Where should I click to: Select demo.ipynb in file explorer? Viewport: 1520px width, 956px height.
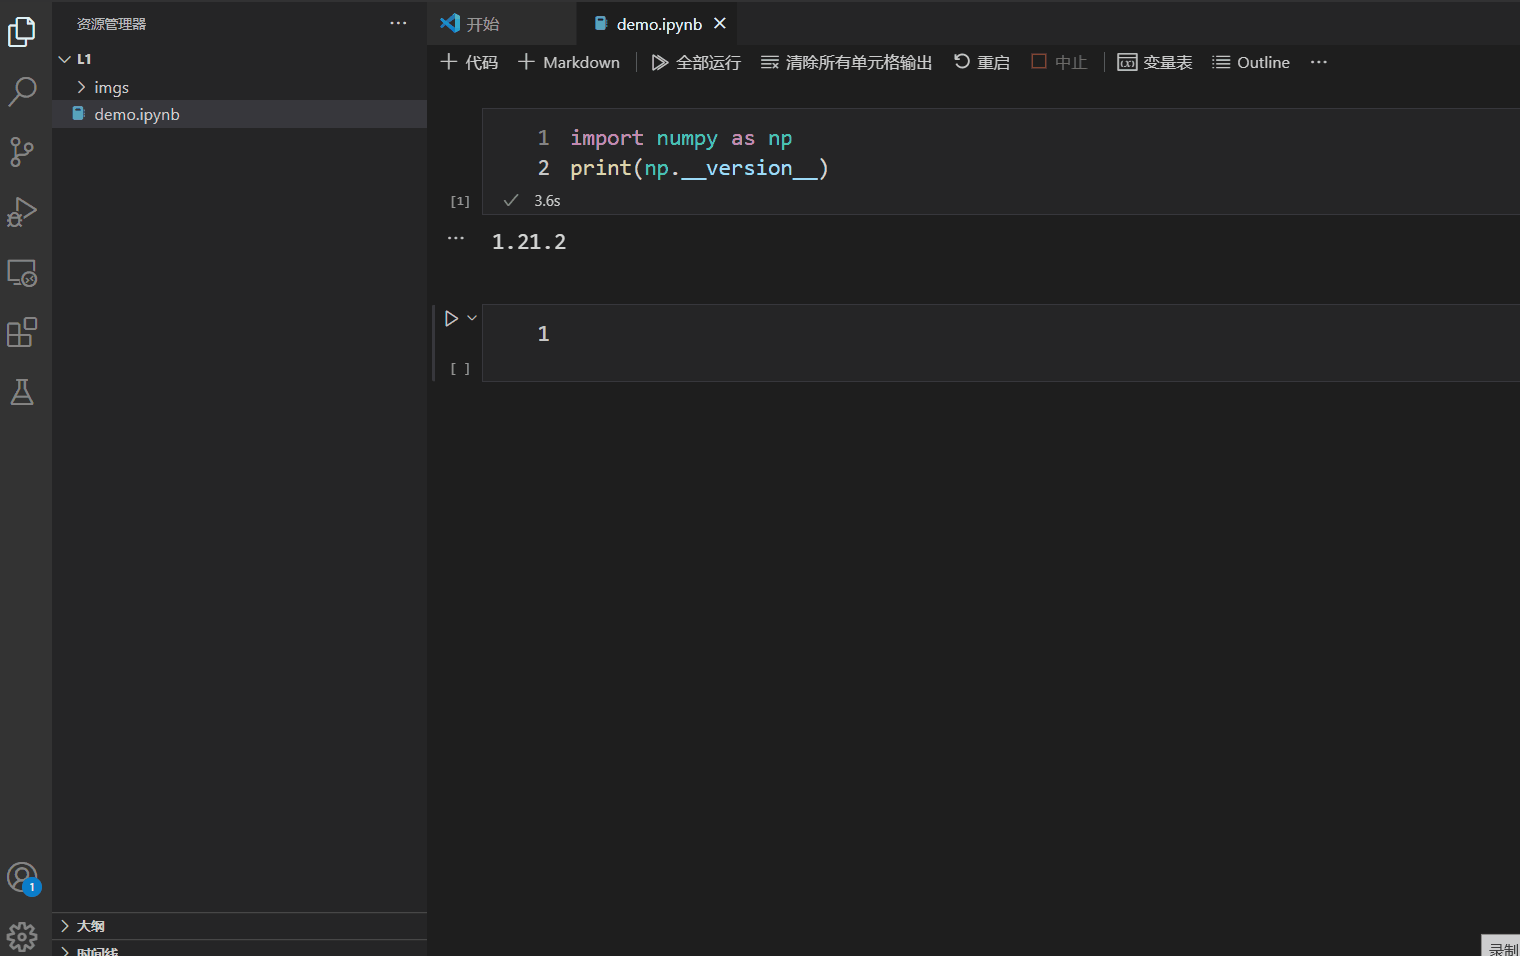[x=239, y=114]
